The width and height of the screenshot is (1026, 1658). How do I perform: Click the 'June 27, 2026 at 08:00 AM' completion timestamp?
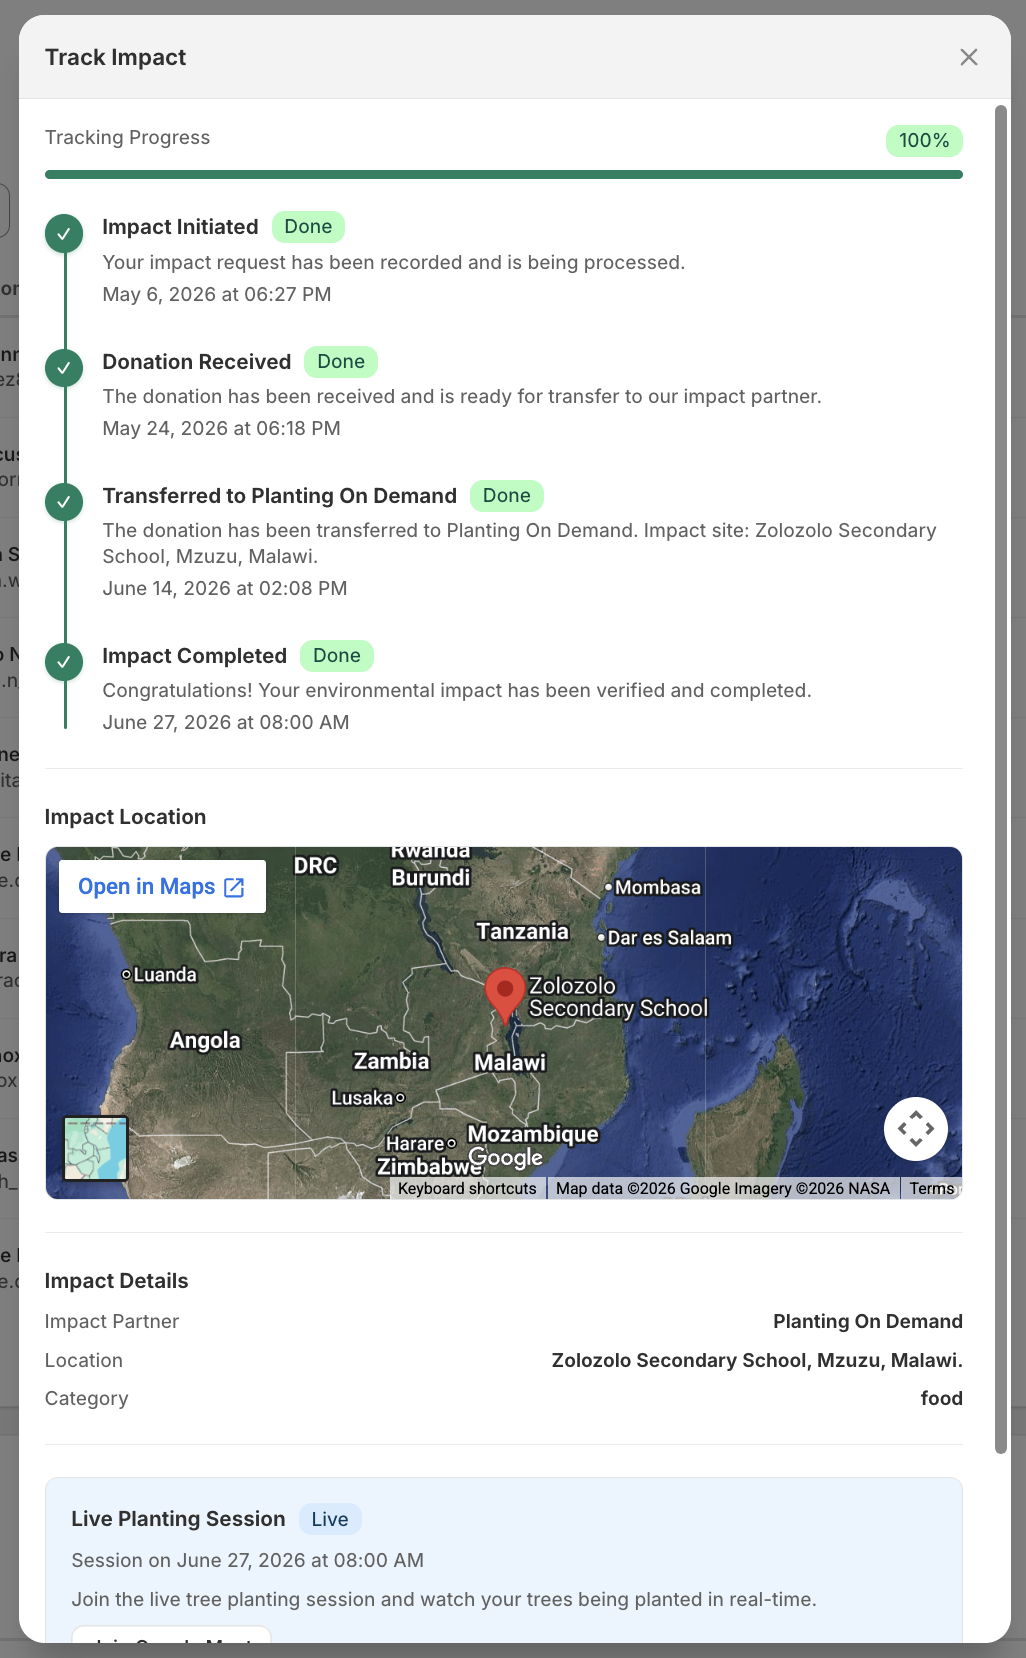pyautogui.click(x=226, y=722)
